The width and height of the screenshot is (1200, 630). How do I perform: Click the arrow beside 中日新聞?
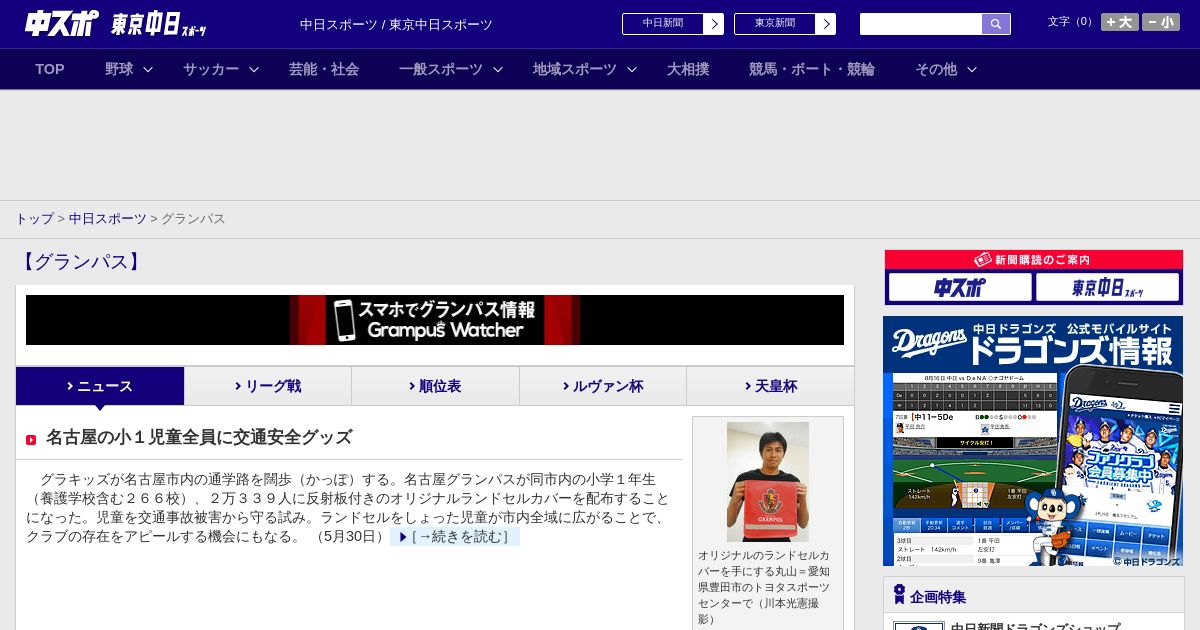coord(713,24)
